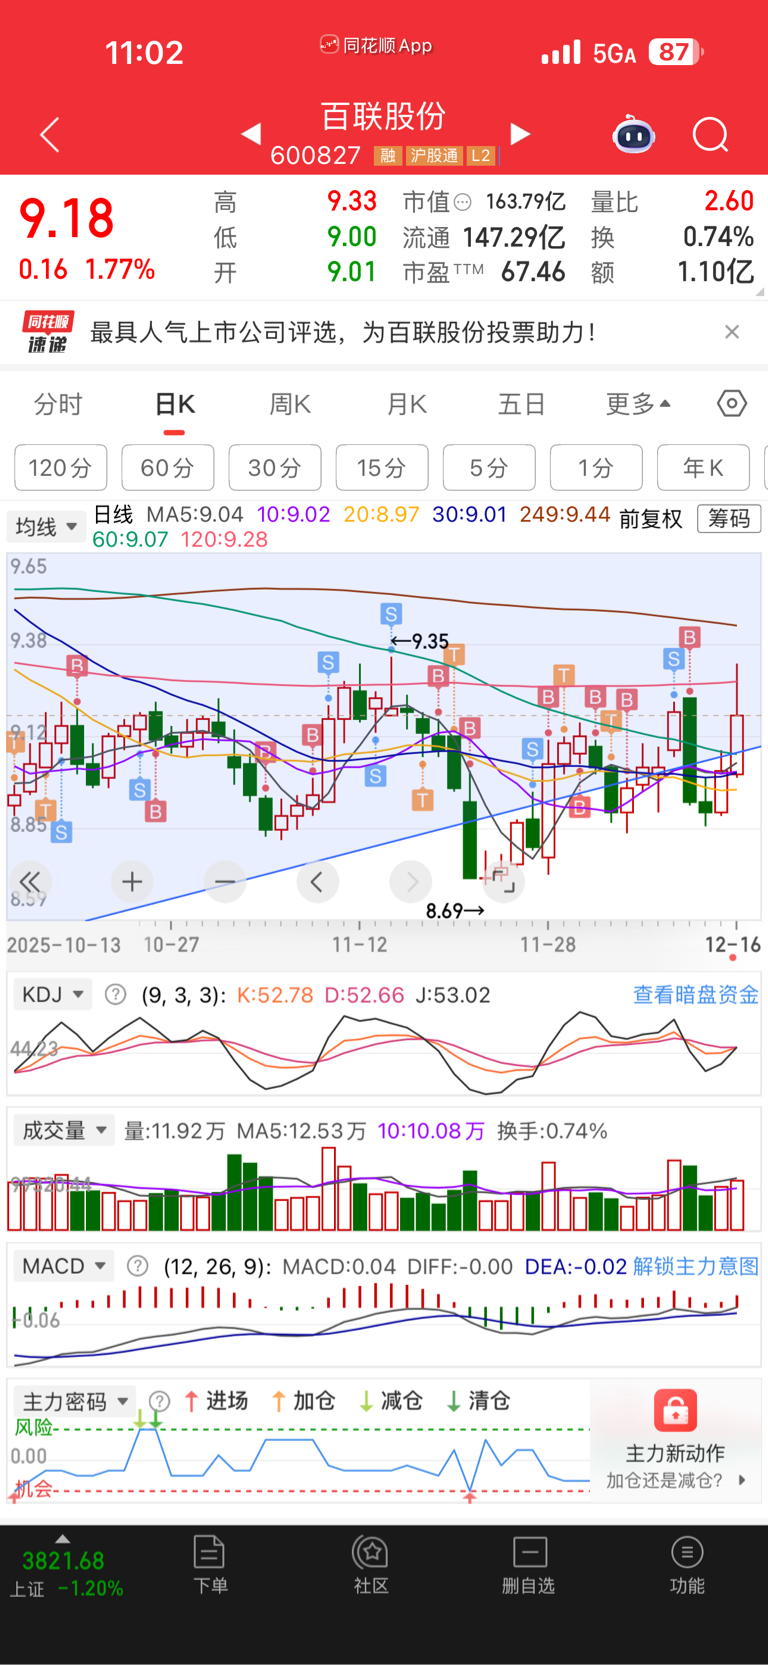
Task: Tap 加仓还是减仓? link
Action: (x=675, y=1481)
